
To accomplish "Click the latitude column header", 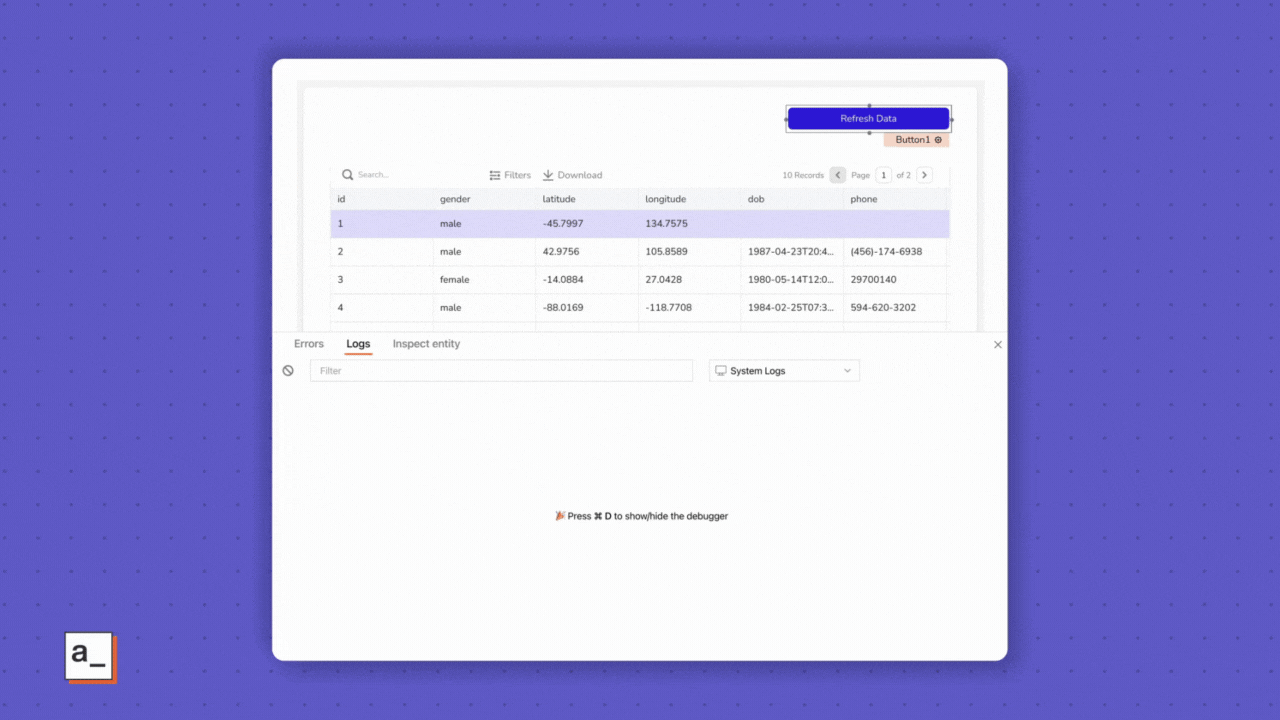I will tap(559, 199).
